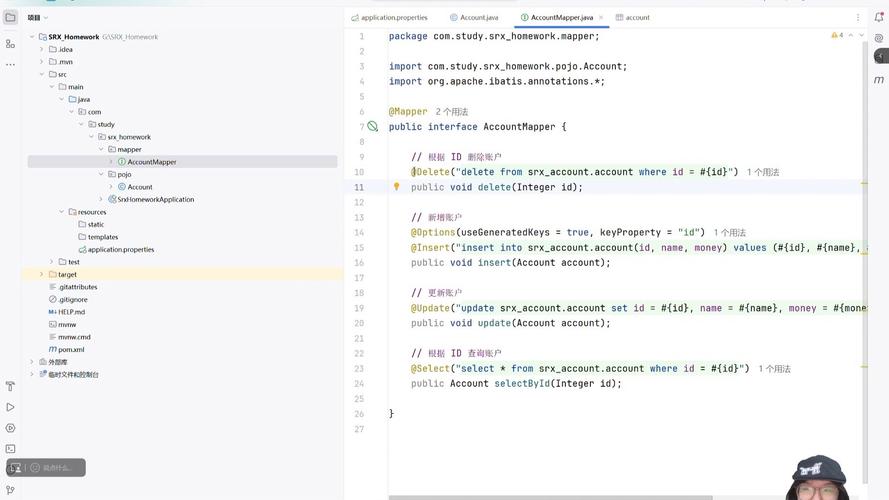Open the Maven tool window icon
The image size is (889, 500).
coord(879,79)
